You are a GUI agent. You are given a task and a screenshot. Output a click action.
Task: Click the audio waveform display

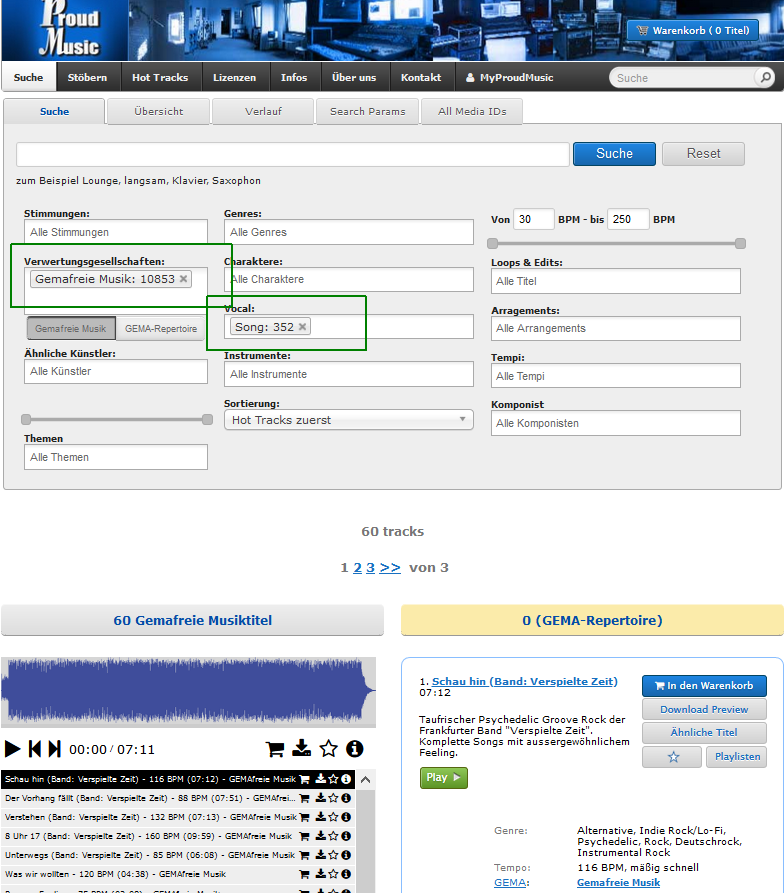point(188,691)
